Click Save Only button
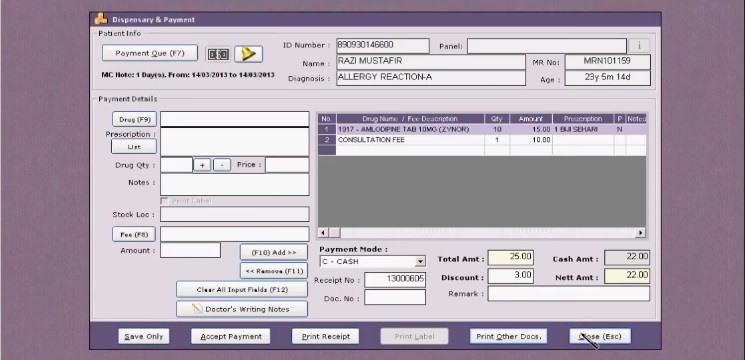Screen dimensions: 745x360 pos(143,336)
